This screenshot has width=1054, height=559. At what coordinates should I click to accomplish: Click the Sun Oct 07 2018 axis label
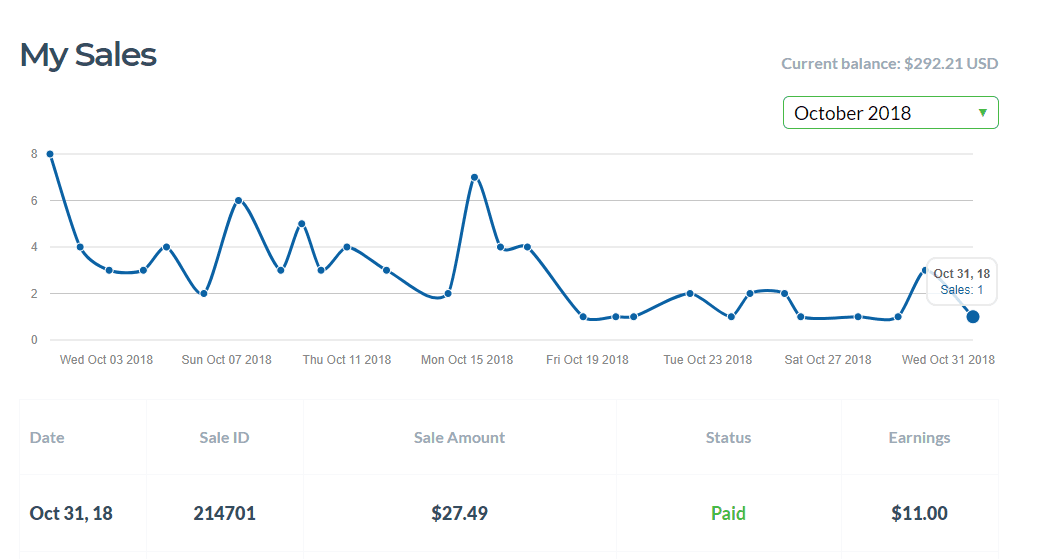coord(227,359)
